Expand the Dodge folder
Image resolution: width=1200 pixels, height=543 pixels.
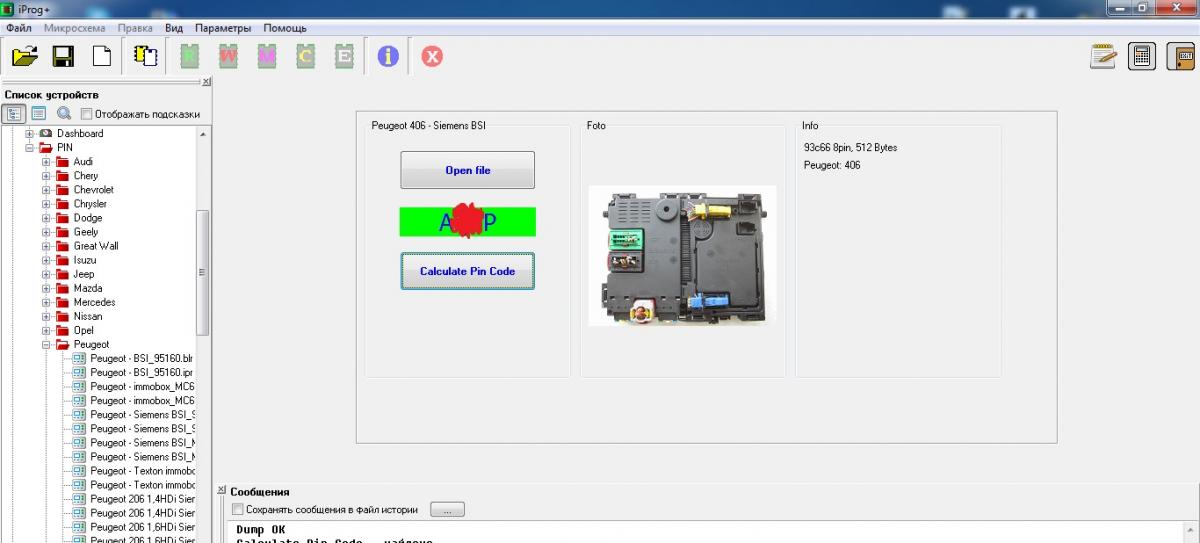[x=46, y=217]
